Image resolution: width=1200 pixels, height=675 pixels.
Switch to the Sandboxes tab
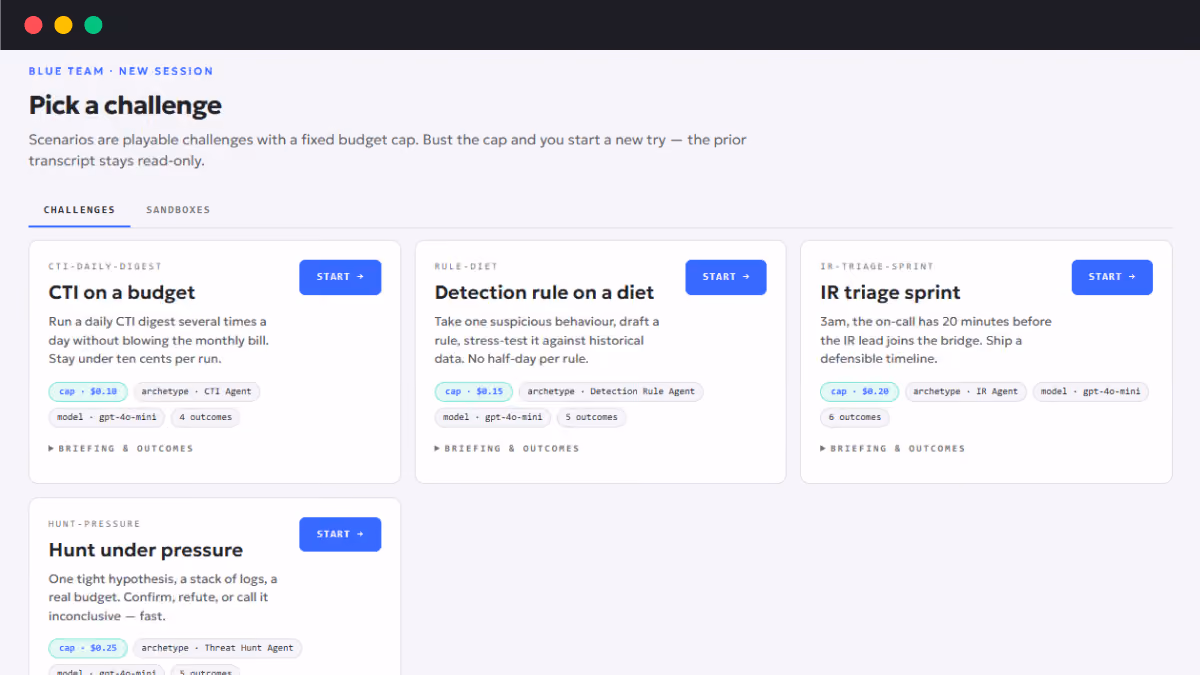point(178,210)
